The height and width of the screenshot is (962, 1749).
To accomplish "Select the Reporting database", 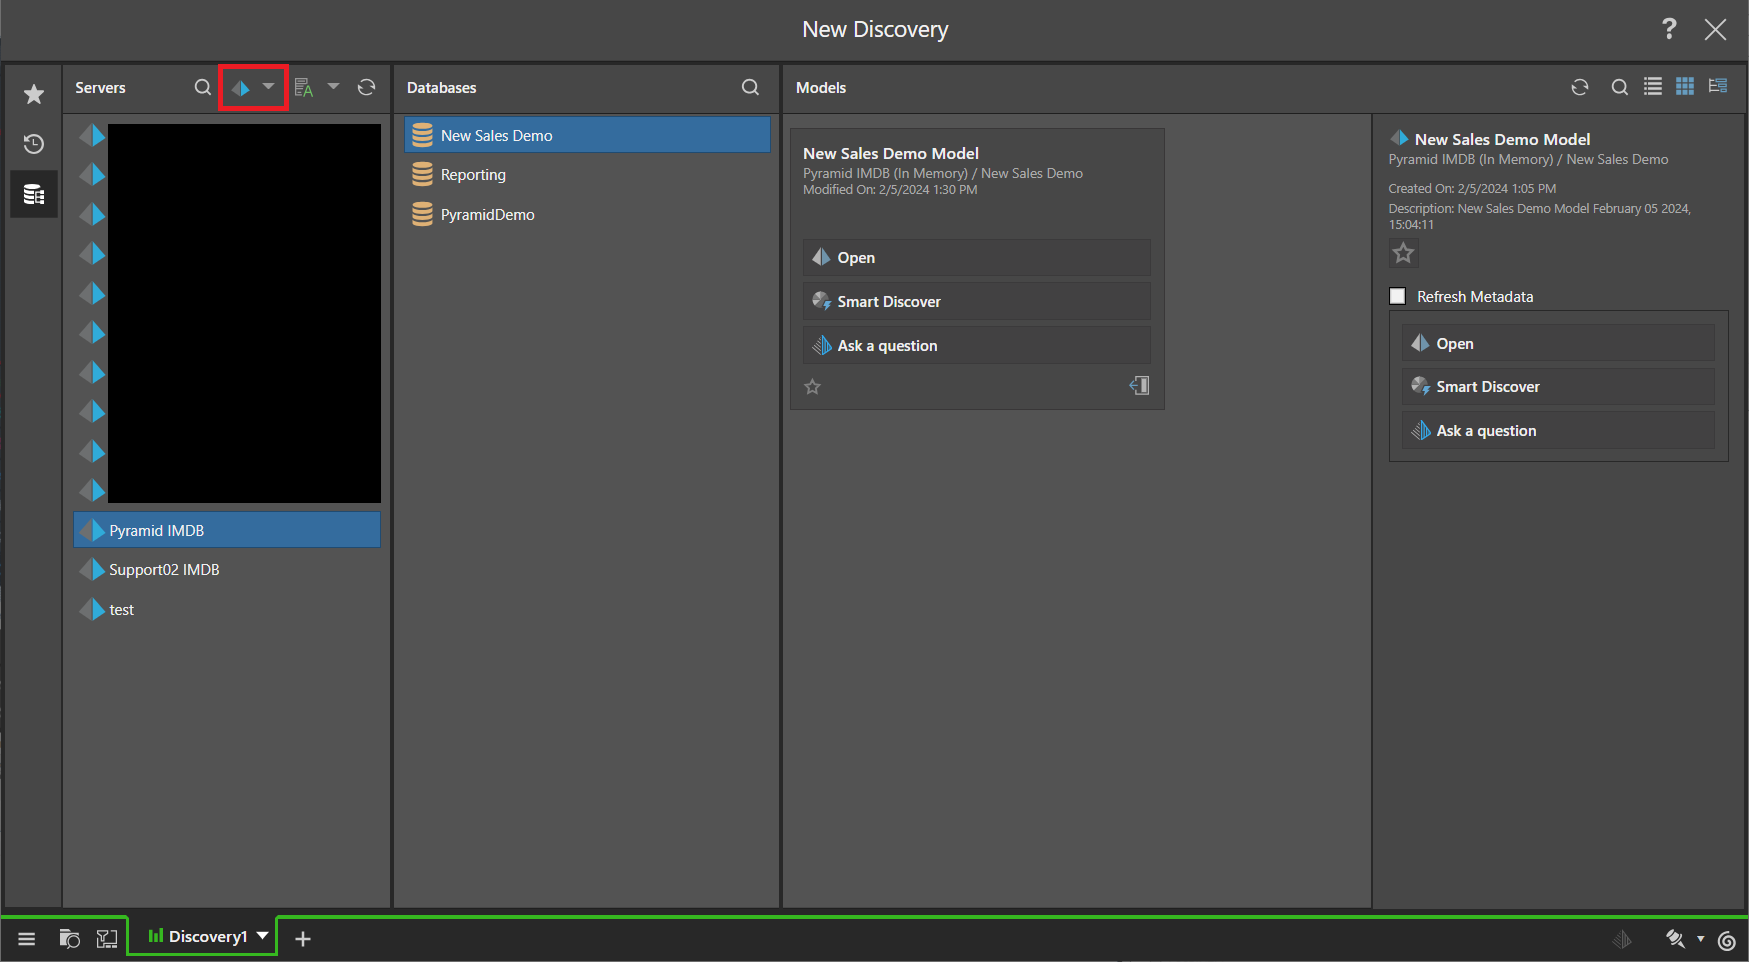I will coord(587,175).
